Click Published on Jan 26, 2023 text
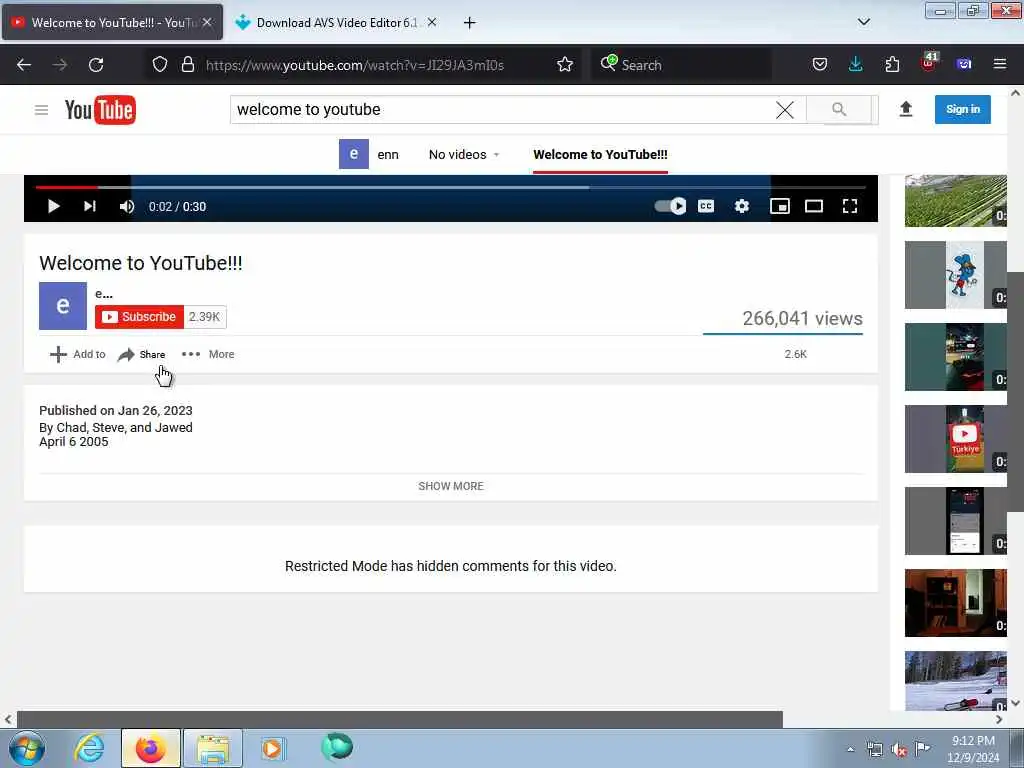The height and width of the screenshot is (768, 1024). click(x=116, y=411)
